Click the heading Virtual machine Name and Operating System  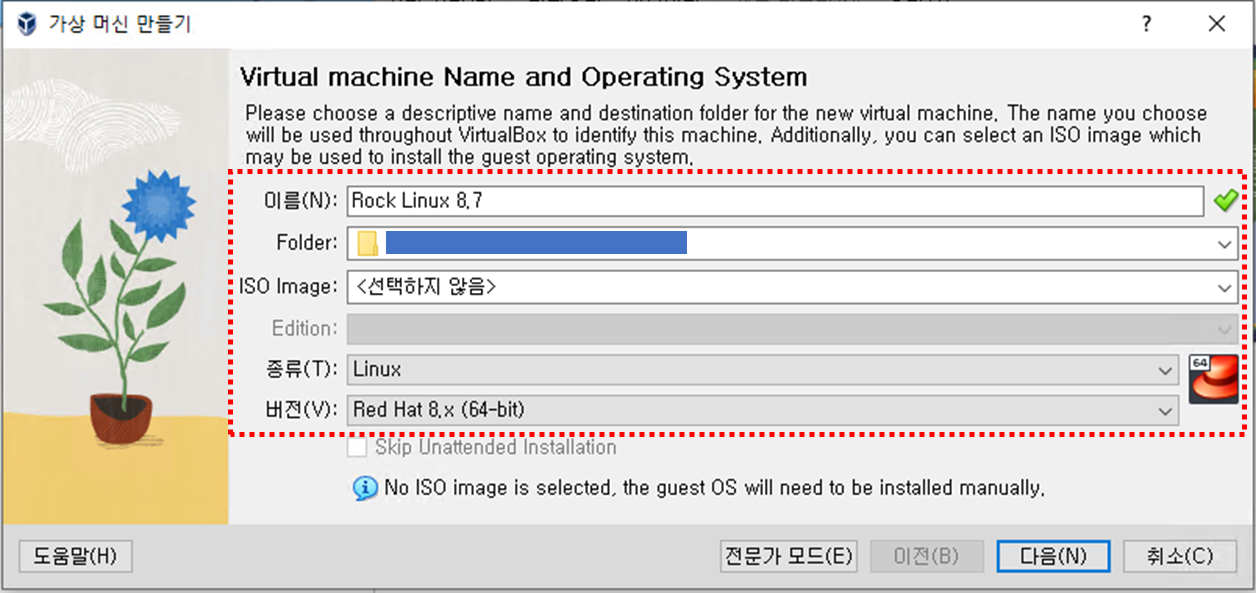(x=524, y=77)
